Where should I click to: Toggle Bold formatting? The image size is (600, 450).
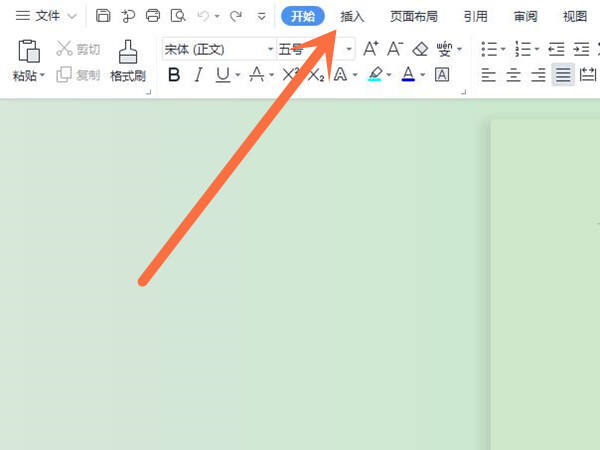coord(174,75)
